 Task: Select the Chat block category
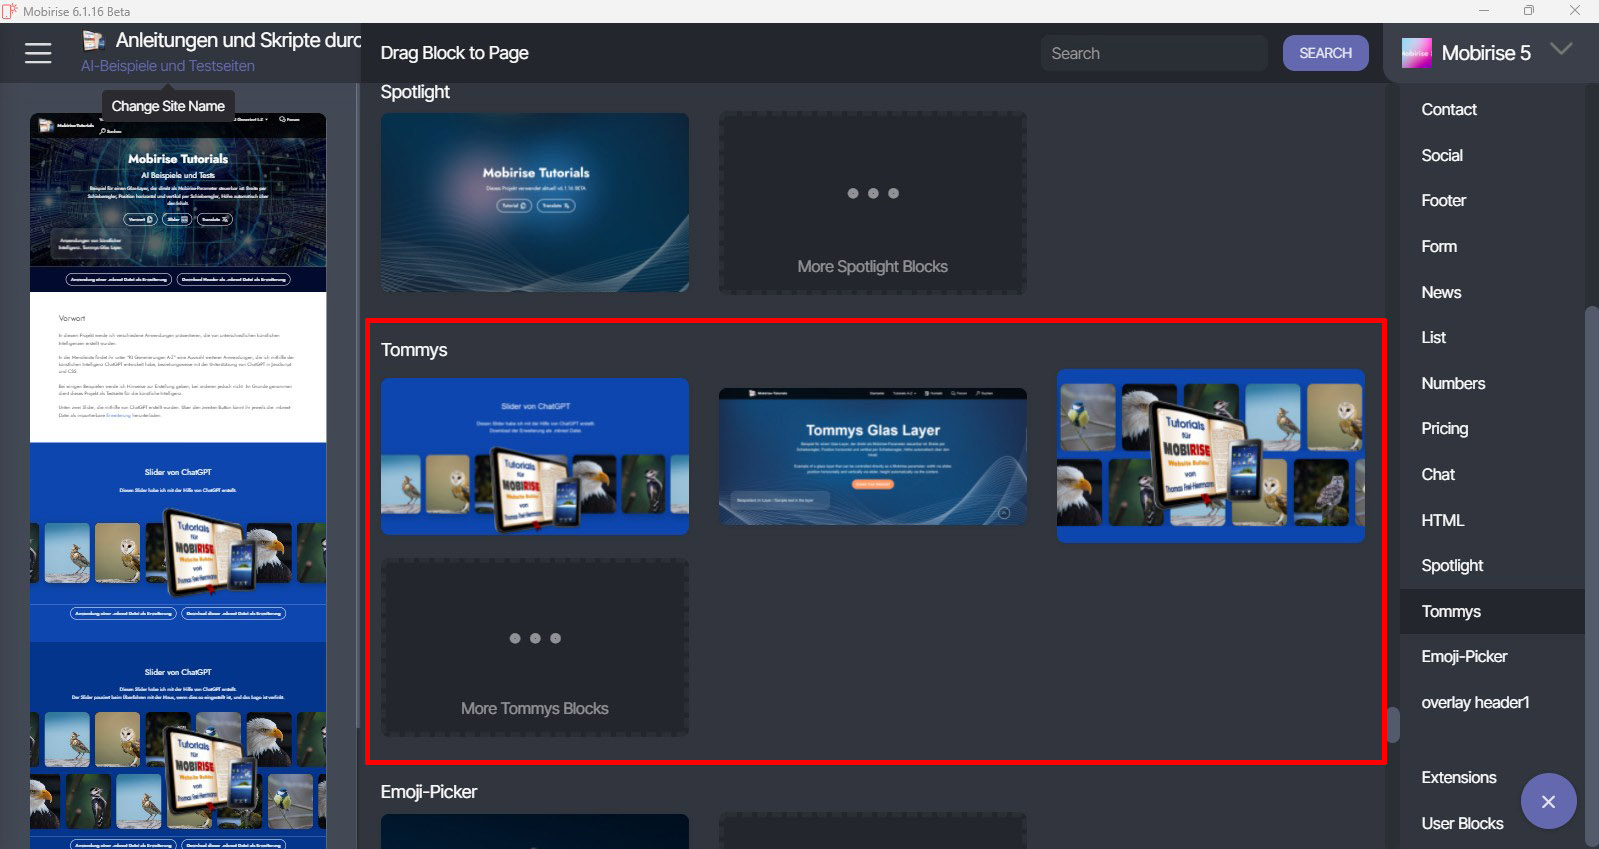click(1438, 474)
